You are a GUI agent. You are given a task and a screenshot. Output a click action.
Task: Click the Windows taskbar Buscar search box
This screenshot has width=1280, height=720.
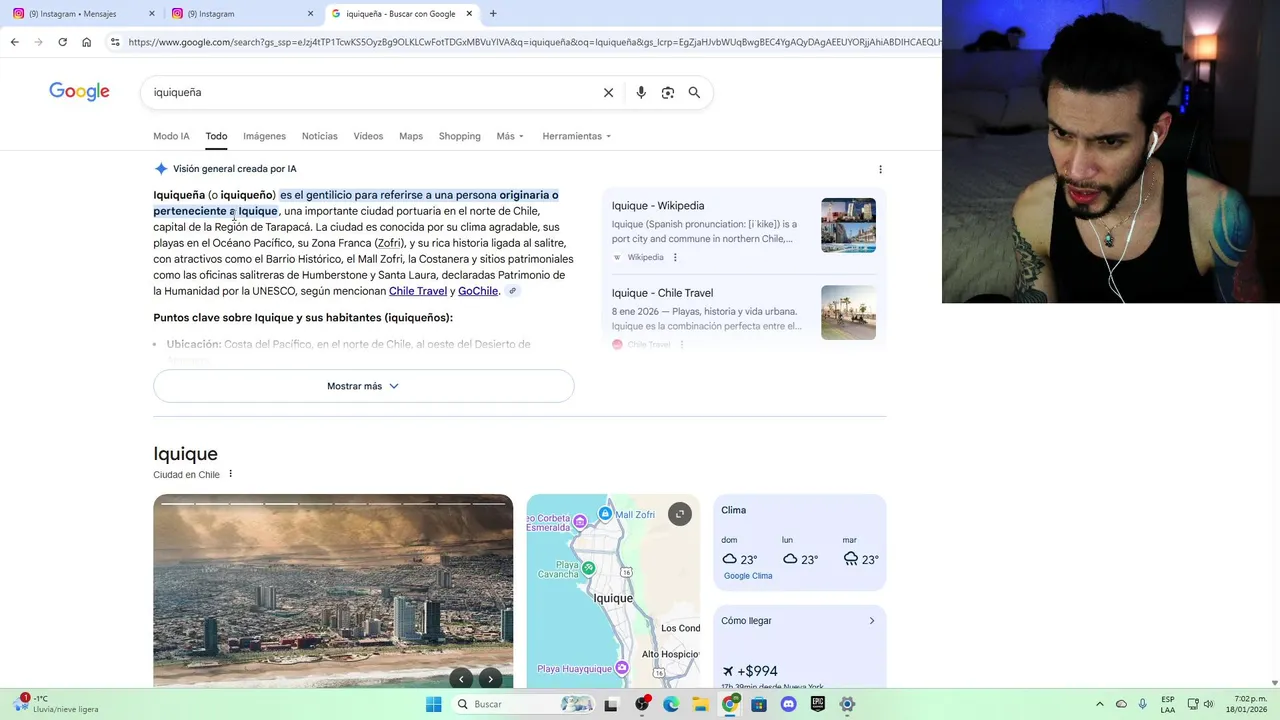(522, 704)
